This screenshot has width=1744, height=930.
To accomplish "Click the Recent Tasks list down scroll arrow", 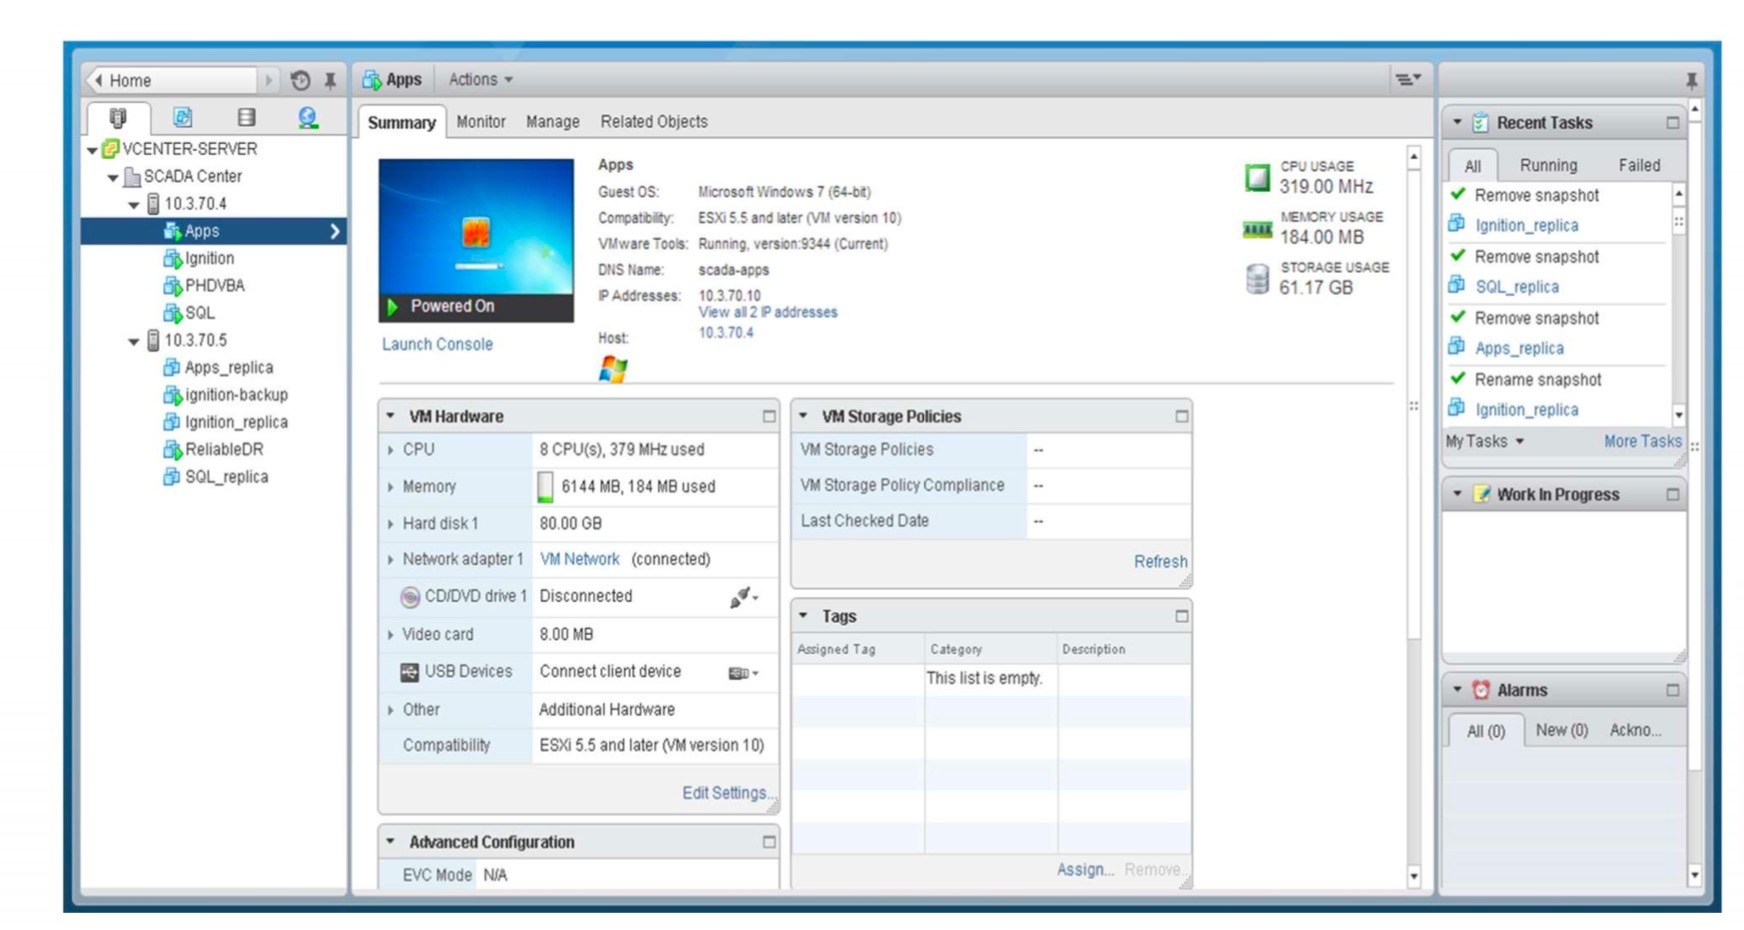I will click(x=1678, y=414).
